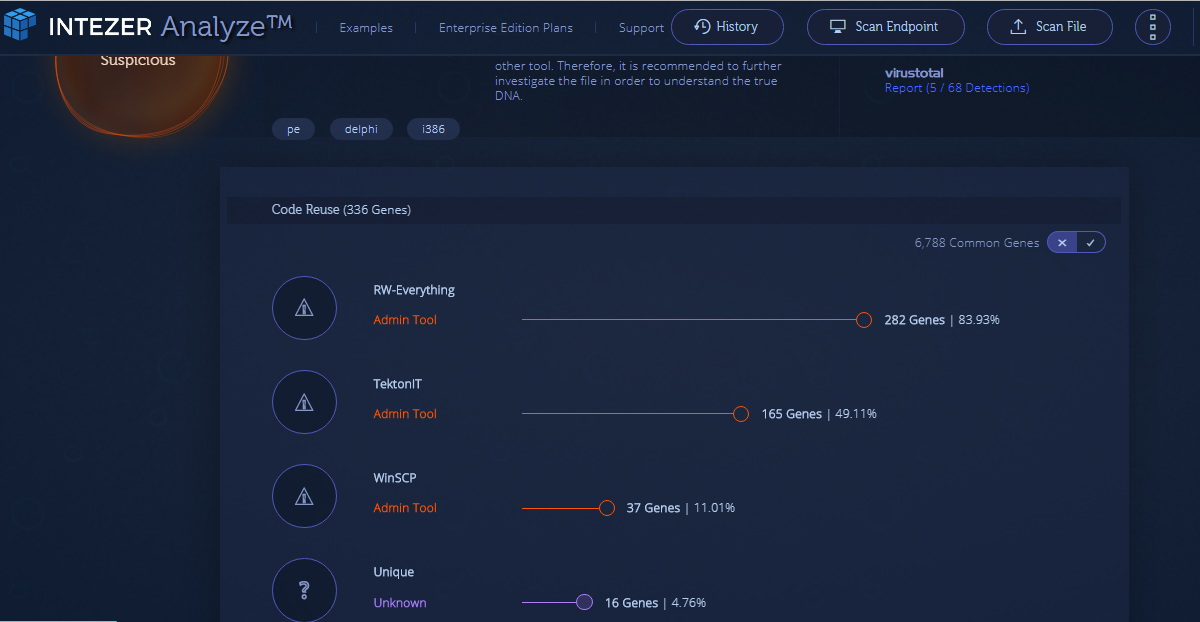Open VirusTotal report link
Image resolution: width=1200 pixels, height=622 pixels.
[x=957, y=88]
